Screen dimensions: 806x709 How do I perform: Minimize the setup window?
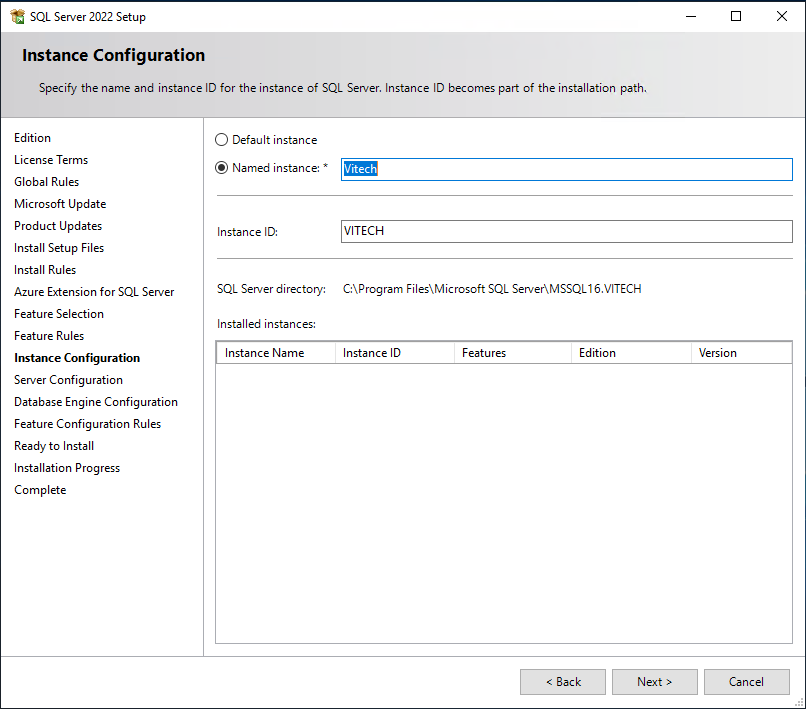pyautogui.click(x=690, y=16)
